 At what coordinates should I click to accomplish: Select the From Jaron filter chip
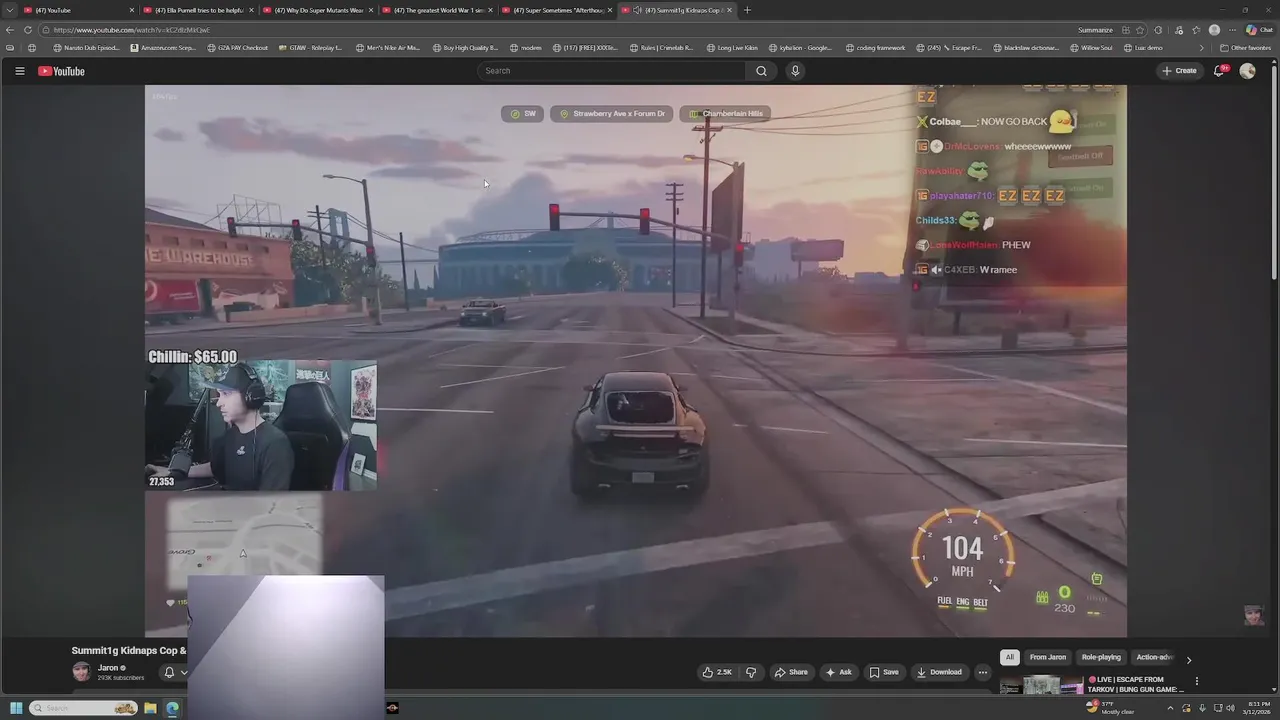click(1047, 657)
